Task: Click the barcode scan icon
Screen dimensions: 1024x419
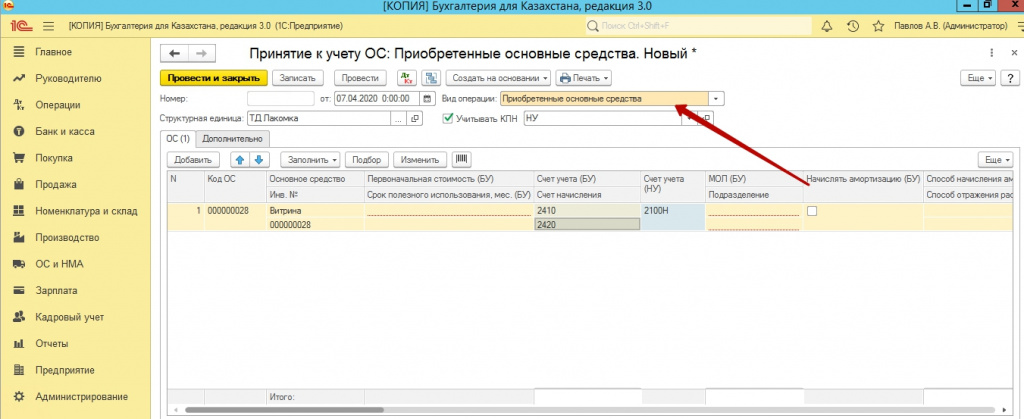Action: pyautogui.click(x=462, y=159)
